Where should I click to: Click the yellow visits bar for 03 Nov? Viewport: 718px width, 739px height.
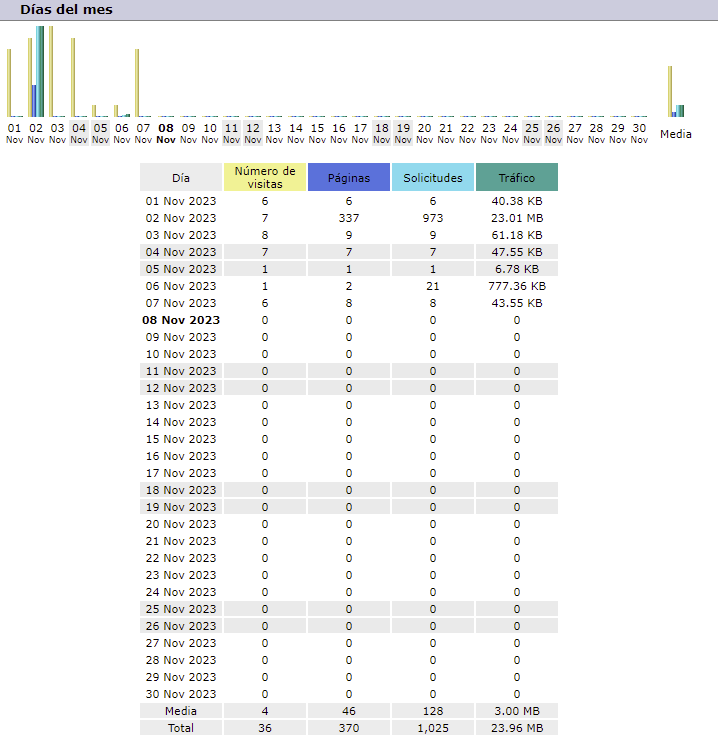[51, 71]
